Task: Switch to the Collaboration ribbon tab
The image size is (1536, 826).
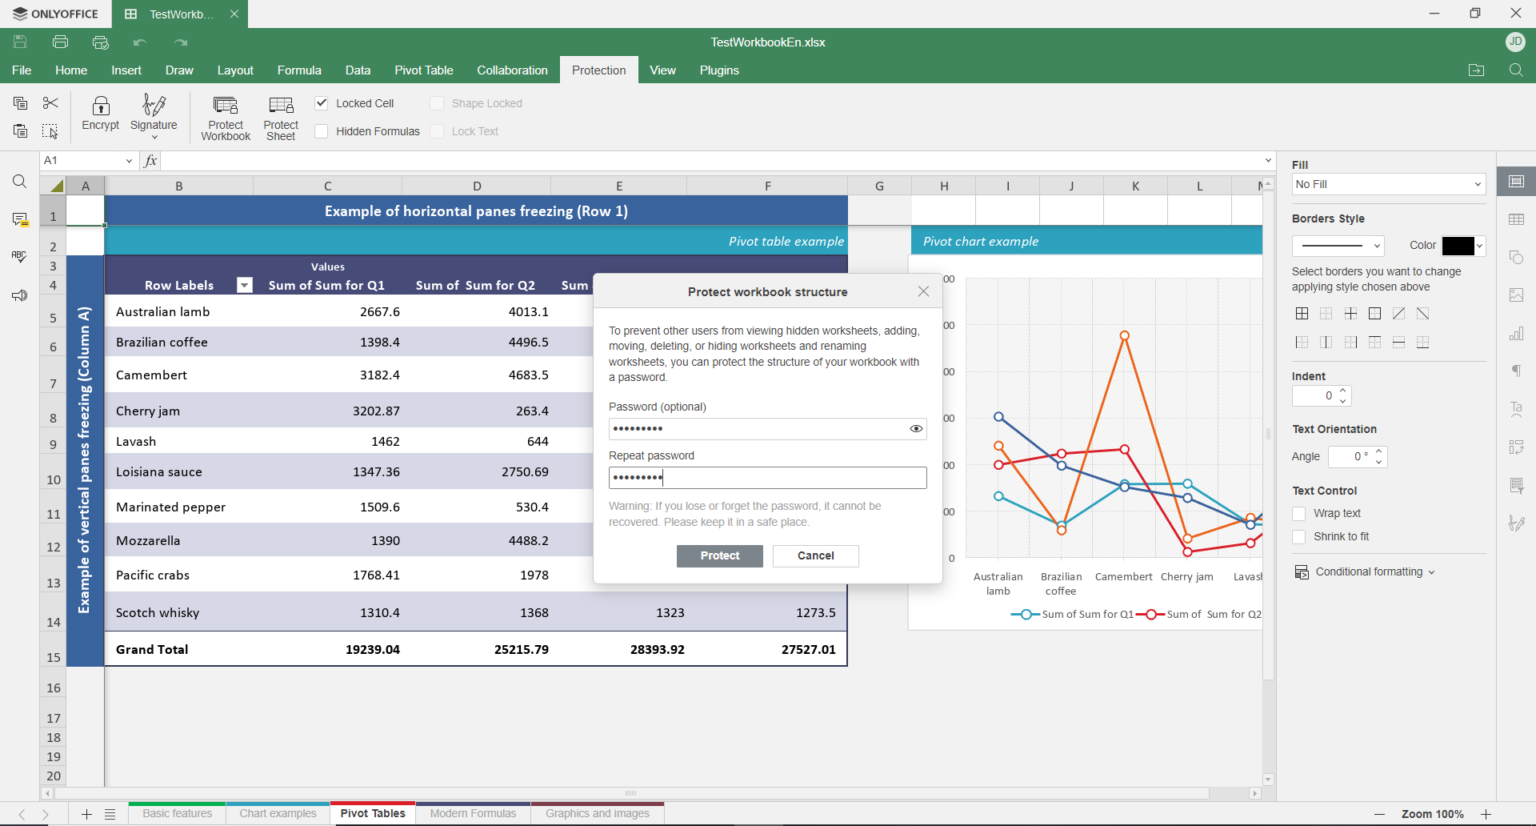Action: click(512, 70)
